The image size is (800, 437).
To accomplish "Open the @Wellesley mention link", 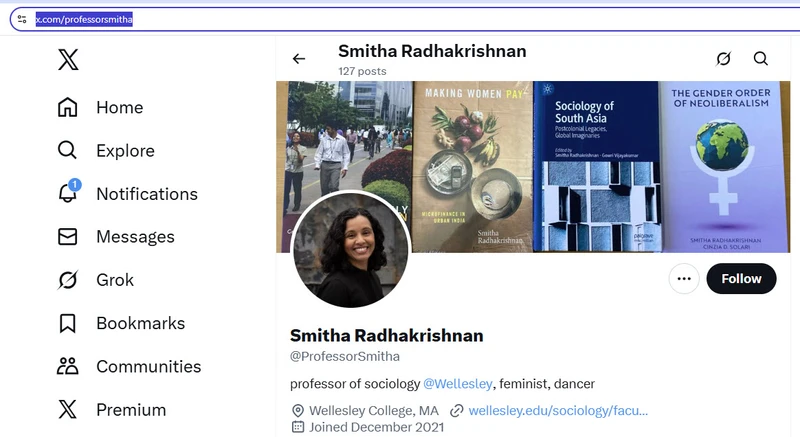I will tap(458, 383).
